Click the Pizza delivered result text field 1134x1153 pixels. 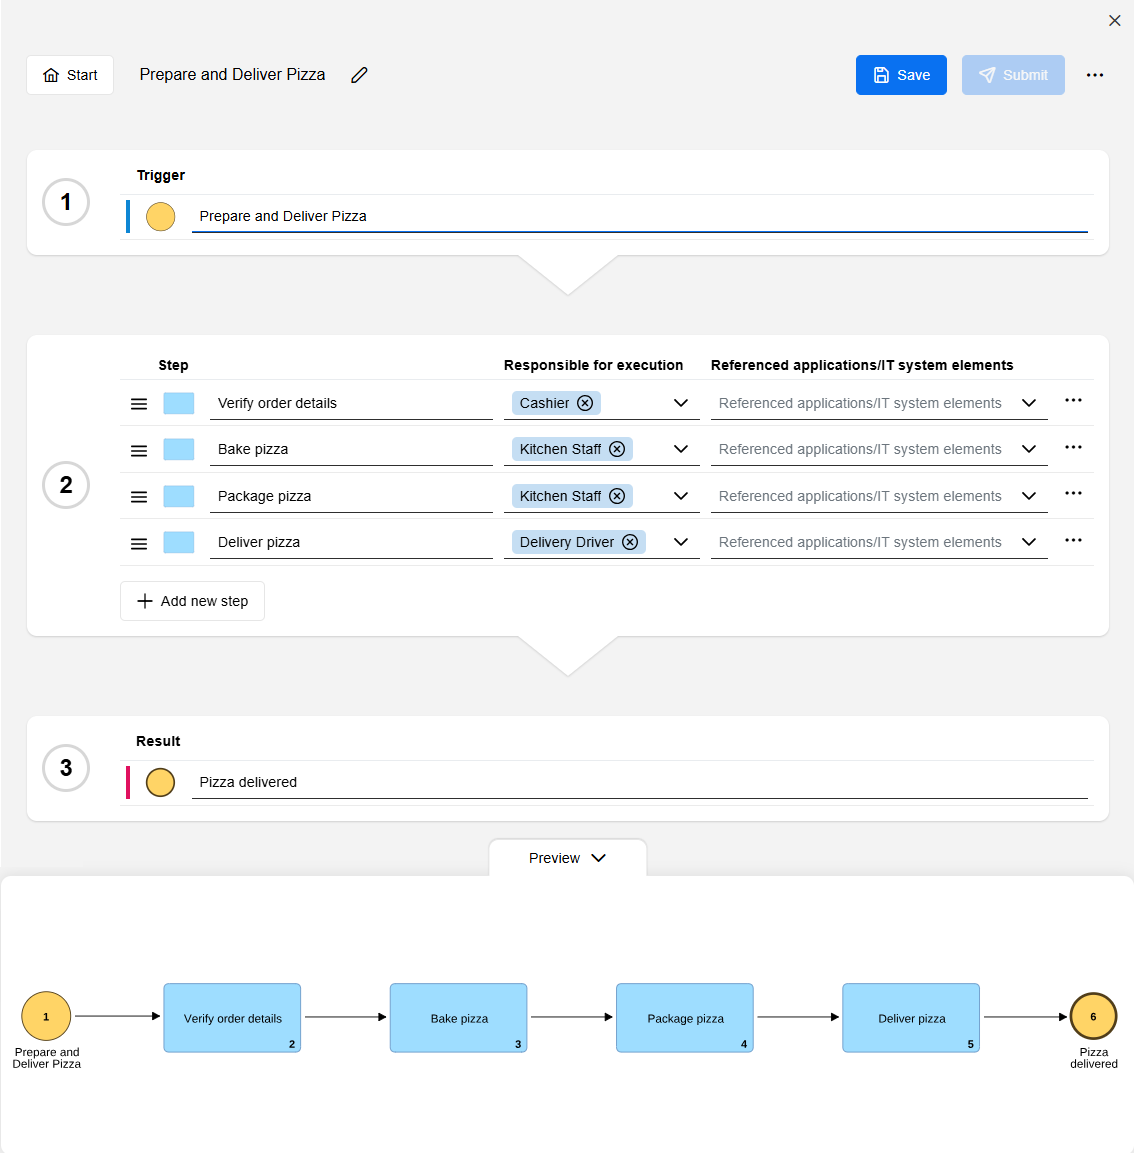(x=639, y=782)
